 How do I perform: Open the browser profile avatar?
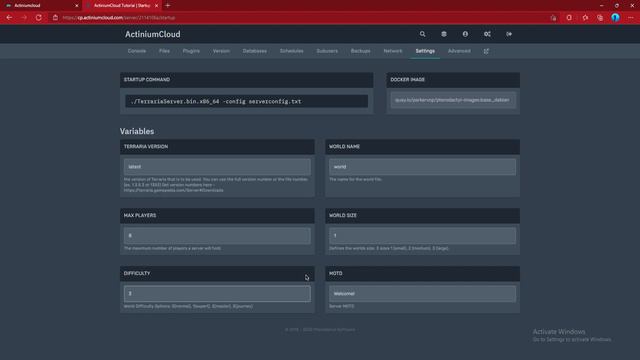tap(615, 18)
